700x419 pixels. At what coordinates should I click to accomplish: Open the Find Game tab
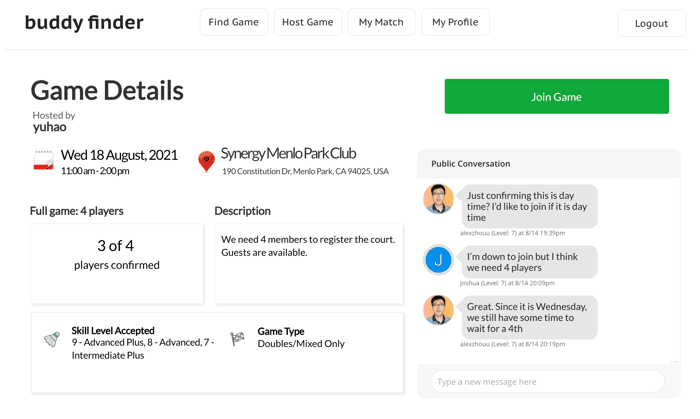tap(233, 22)
